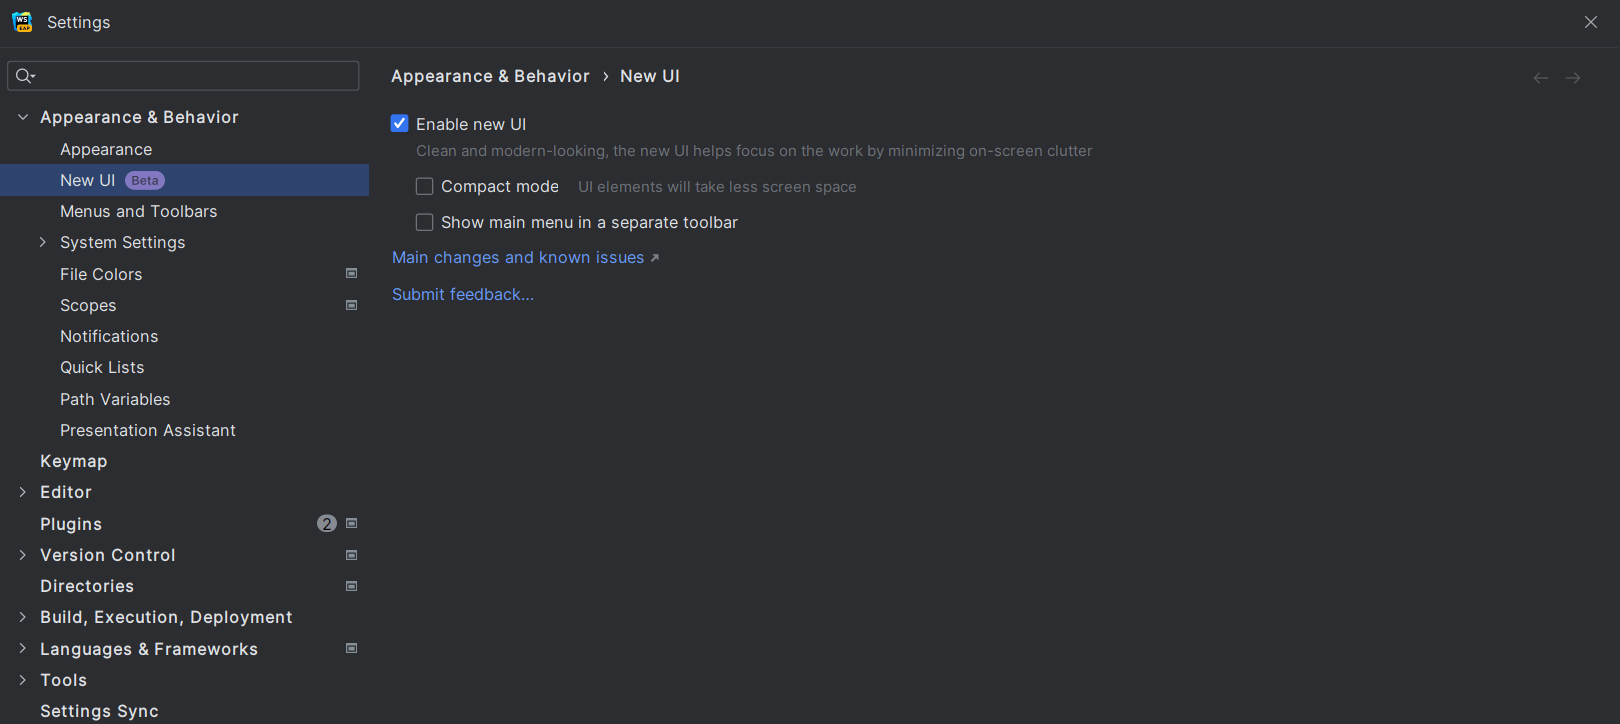Screen dimensions: 1620x724
Task: Close the Settings dialog window
Action: [1591, 22]
